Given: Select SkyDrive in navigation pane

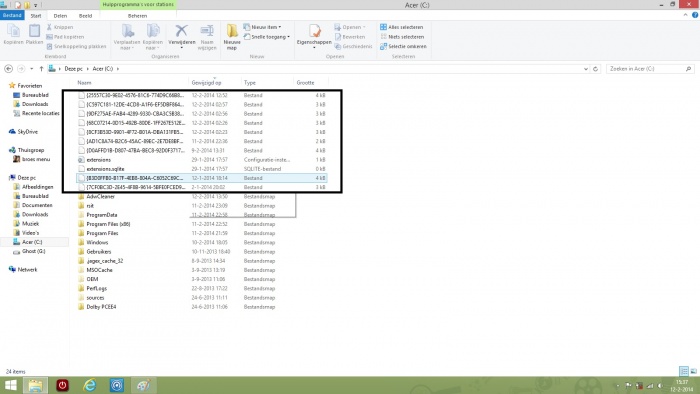Looking at the screenshot, I should (28, 132).
